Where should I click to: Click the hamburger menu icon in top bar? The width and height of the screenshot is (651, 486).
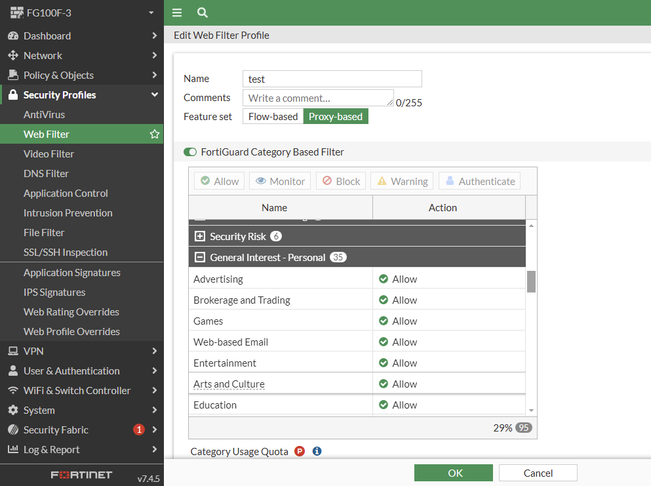pos(177,12)
